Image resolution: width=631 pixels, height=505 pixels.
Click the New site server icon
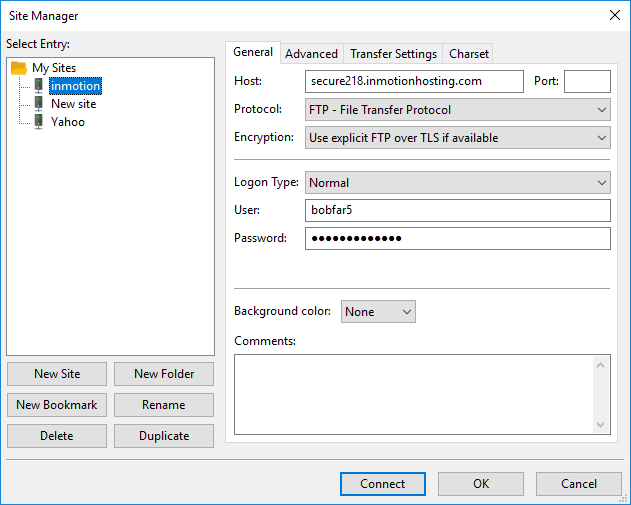(38, 104)
